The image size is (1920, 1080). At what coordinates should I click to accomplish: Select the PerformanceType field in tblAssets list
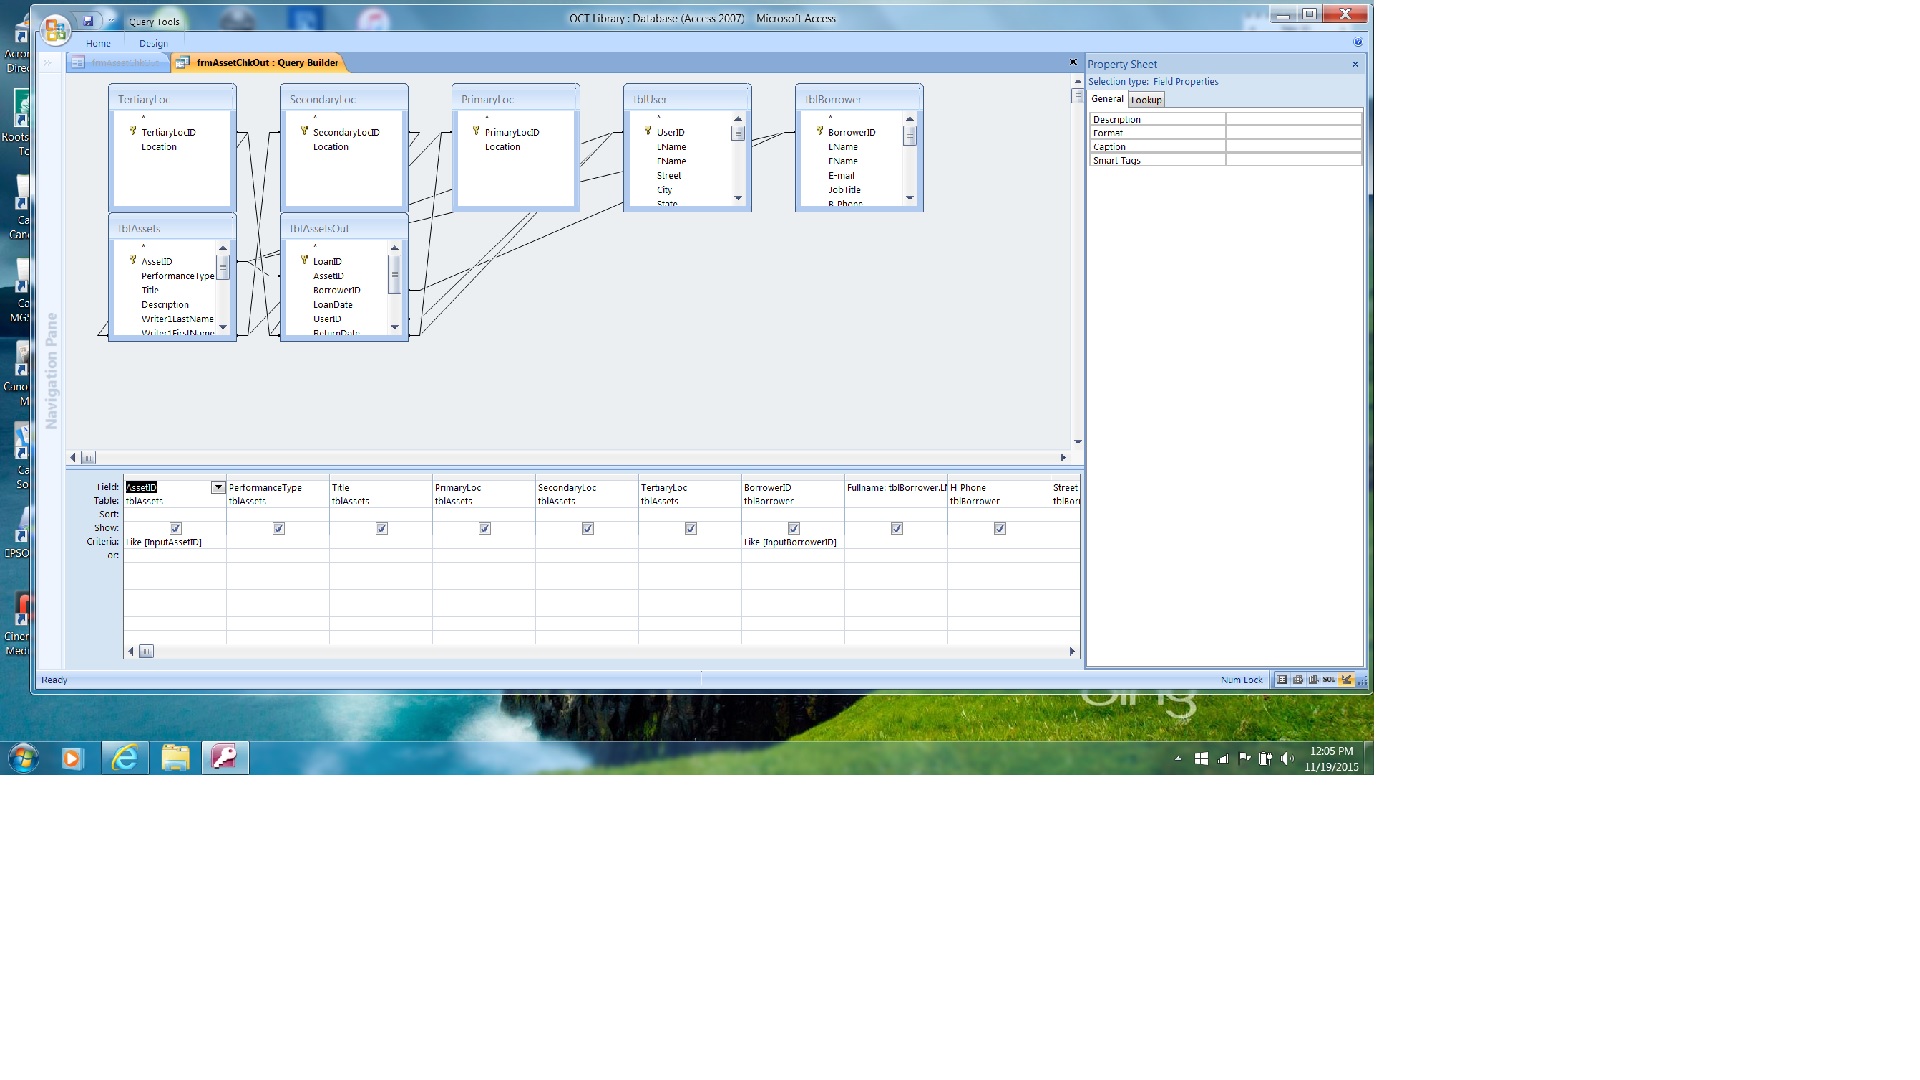[178, 276]
